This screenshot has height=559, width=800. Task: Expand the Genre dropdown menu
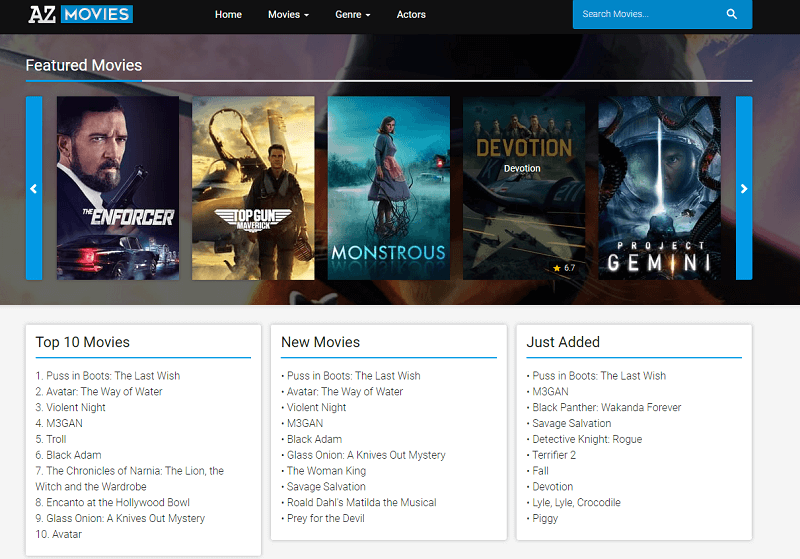click(352, 15)
